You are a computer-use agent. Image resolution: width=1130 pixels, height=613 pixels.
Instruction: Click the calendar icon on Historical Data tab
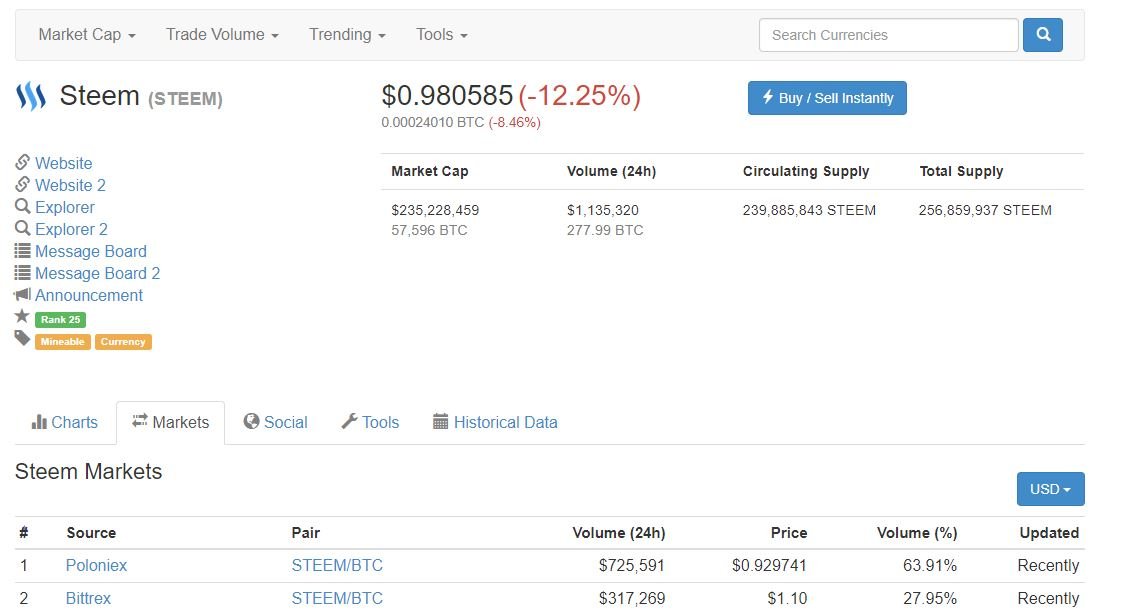click(x=440, y=421)
